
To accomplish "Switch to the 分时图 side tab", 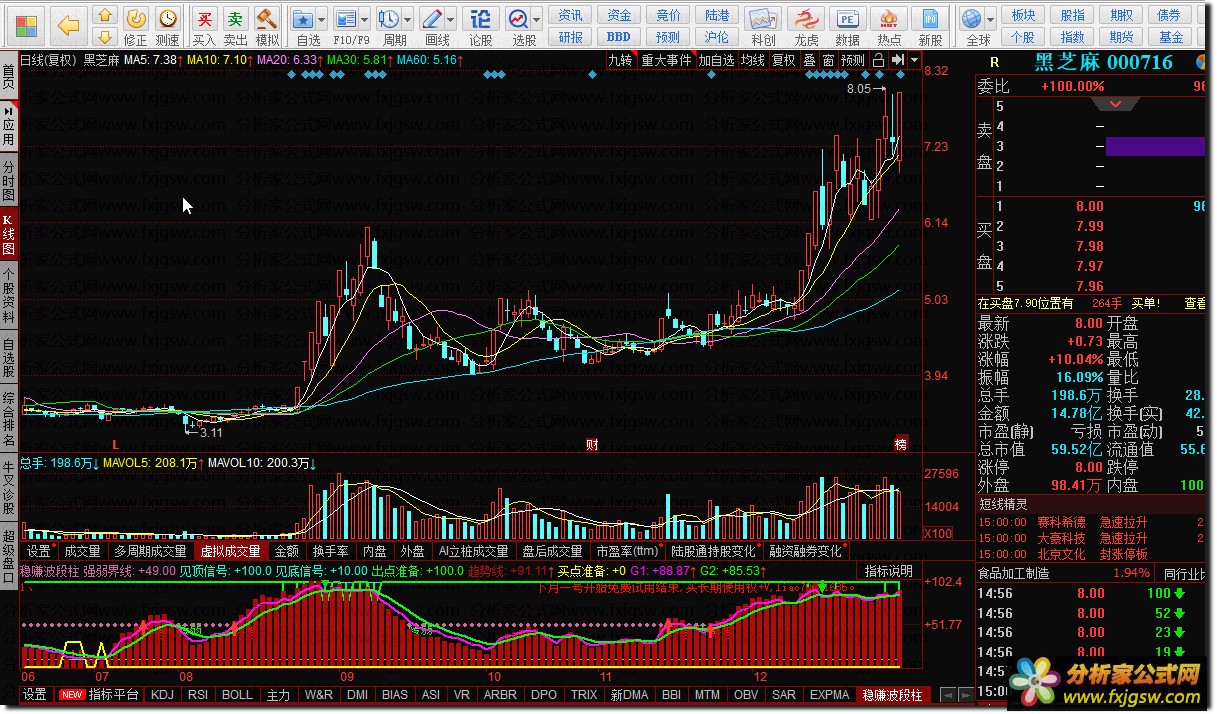I will pyautogui.click(x=9, y=180).
